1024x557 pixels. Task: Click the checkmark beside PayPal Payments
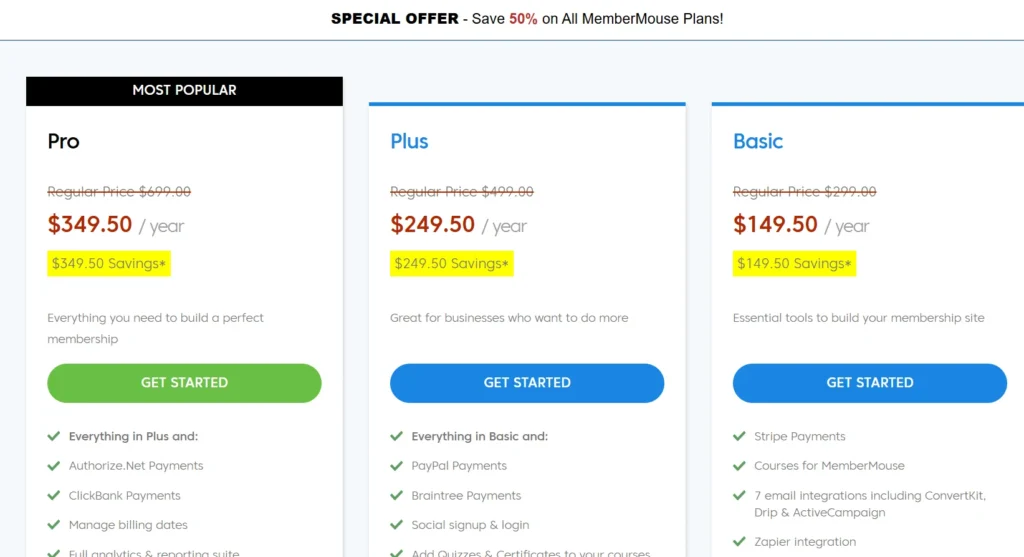pos(396,466)
